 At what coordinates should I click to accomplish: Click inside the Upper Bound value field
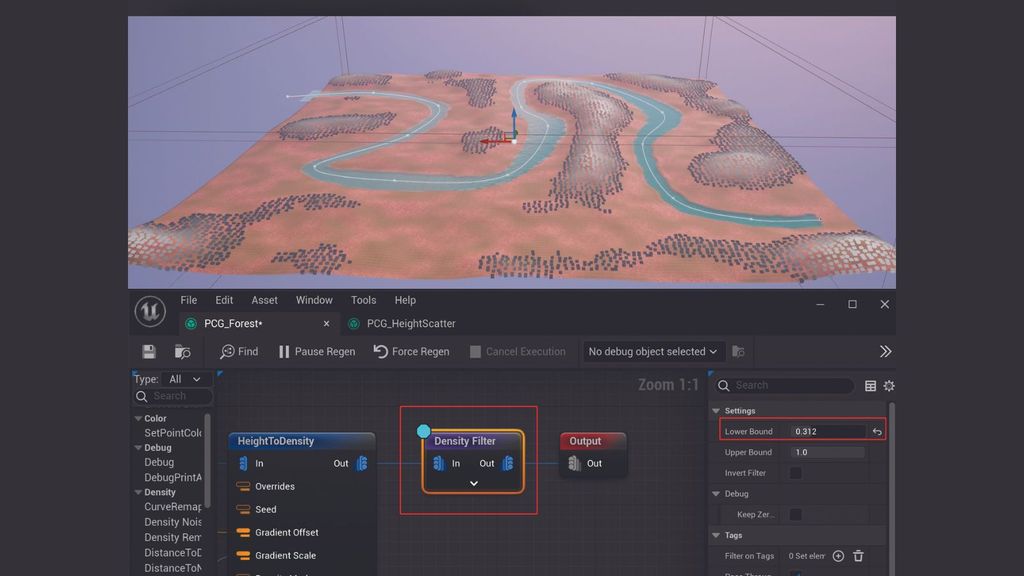point(827,452)
